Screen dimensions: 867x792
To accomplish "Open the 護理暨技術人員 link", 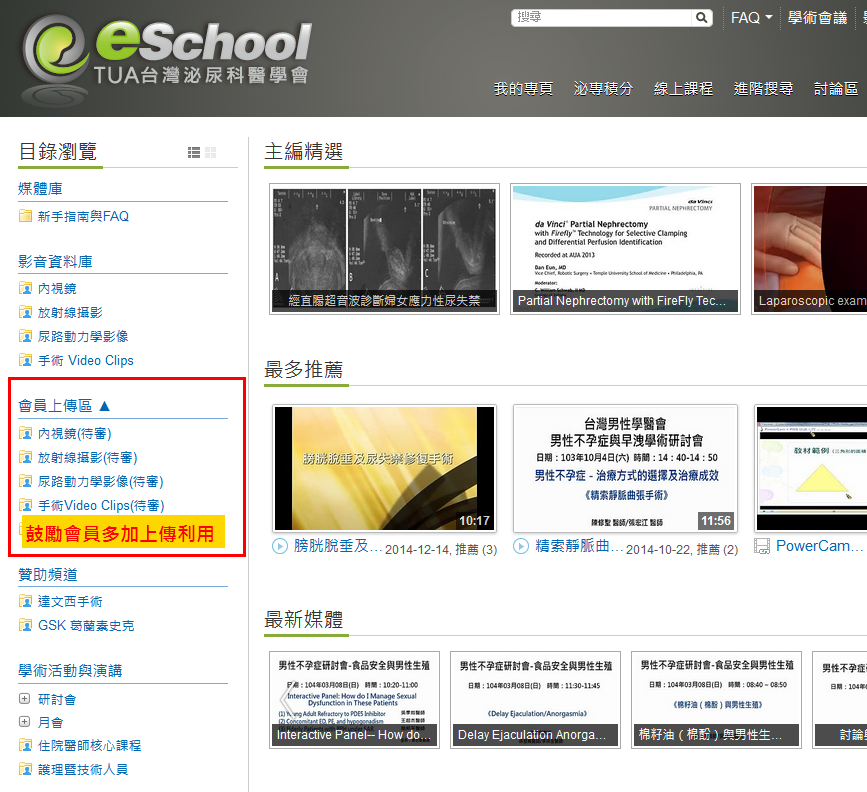I will click(83, 769).
